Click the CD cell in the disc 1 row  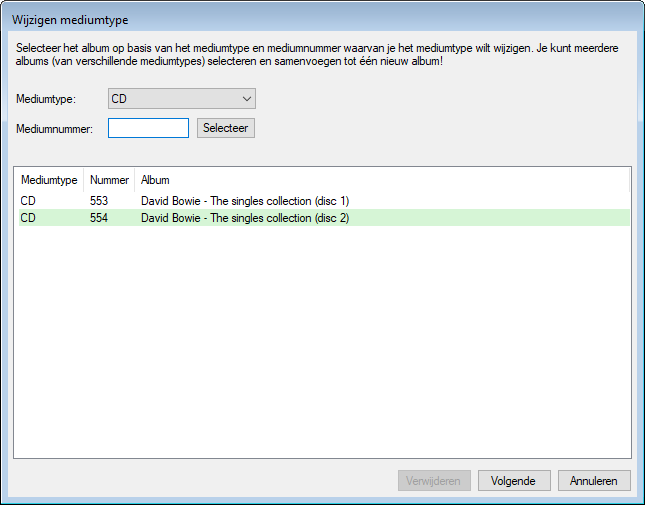pyautogui.click(x=28, y=201)
